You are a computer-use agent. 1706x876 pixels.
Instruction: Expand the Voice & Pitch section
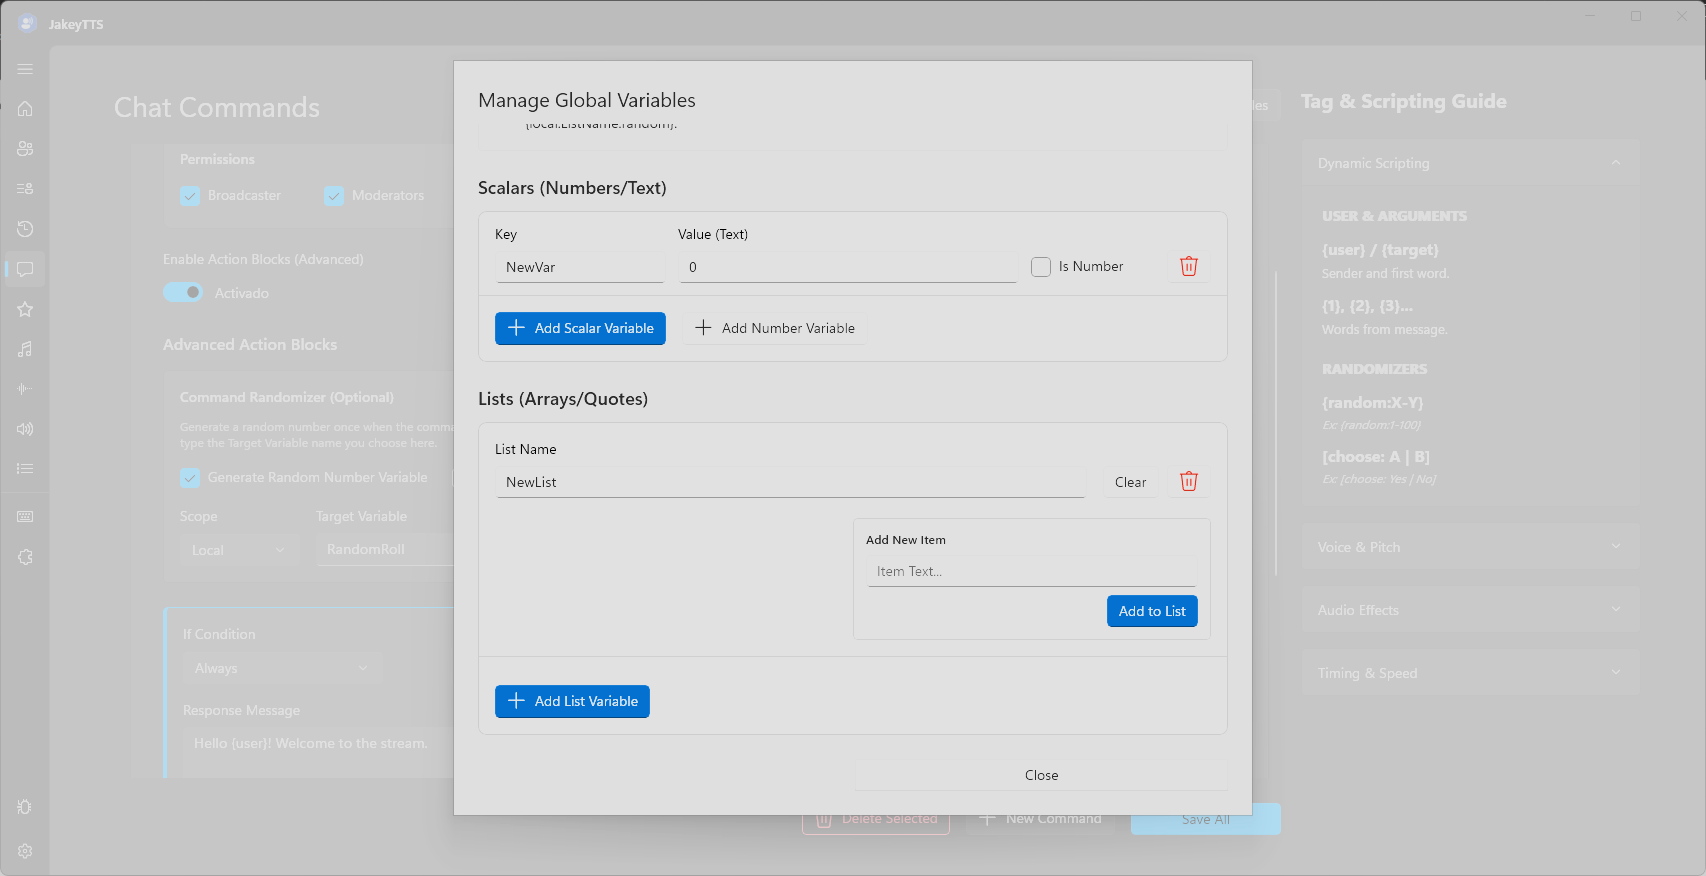tap(1470, 547)
